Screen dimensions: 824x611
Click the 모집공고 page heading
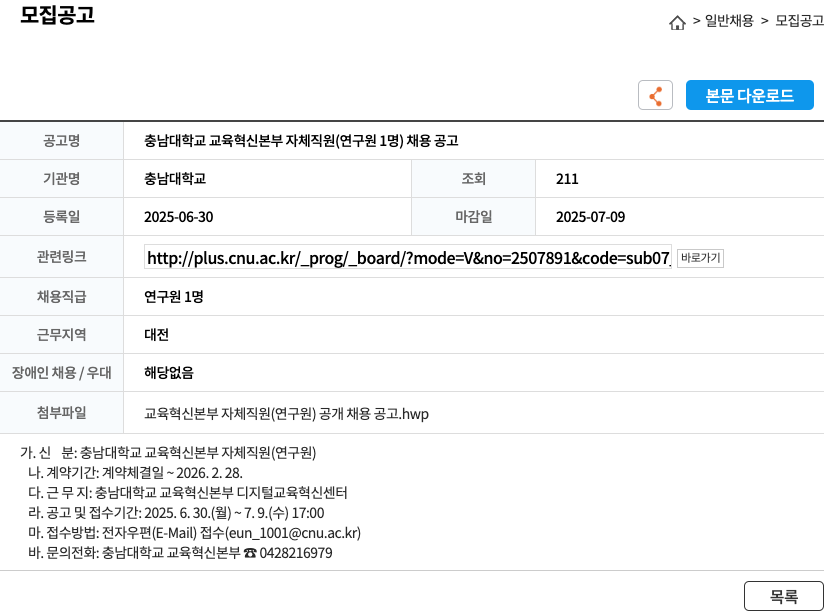click(x=57, y=14)
